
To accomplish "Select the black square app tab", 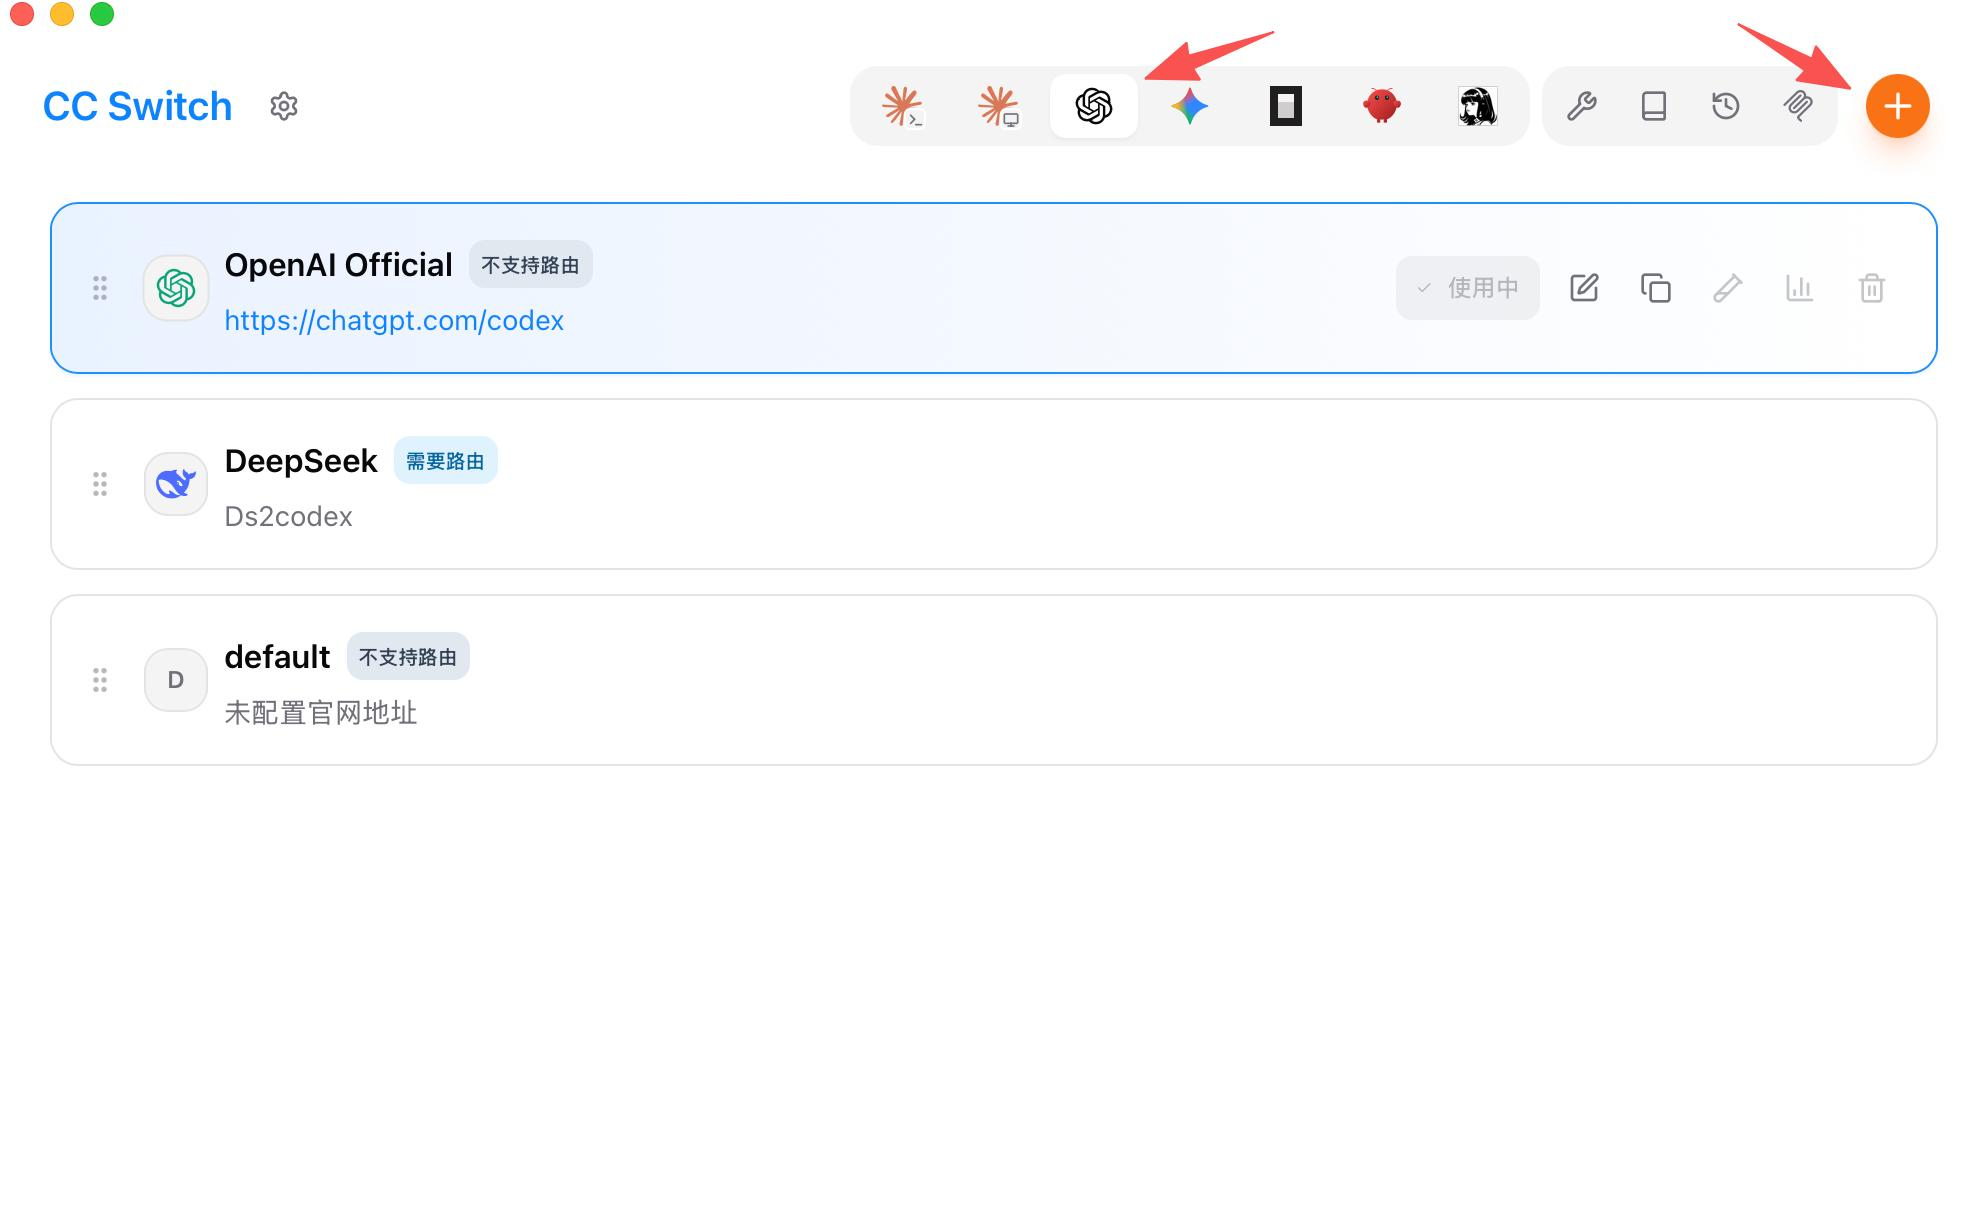I will click(x=1286, y=106).
